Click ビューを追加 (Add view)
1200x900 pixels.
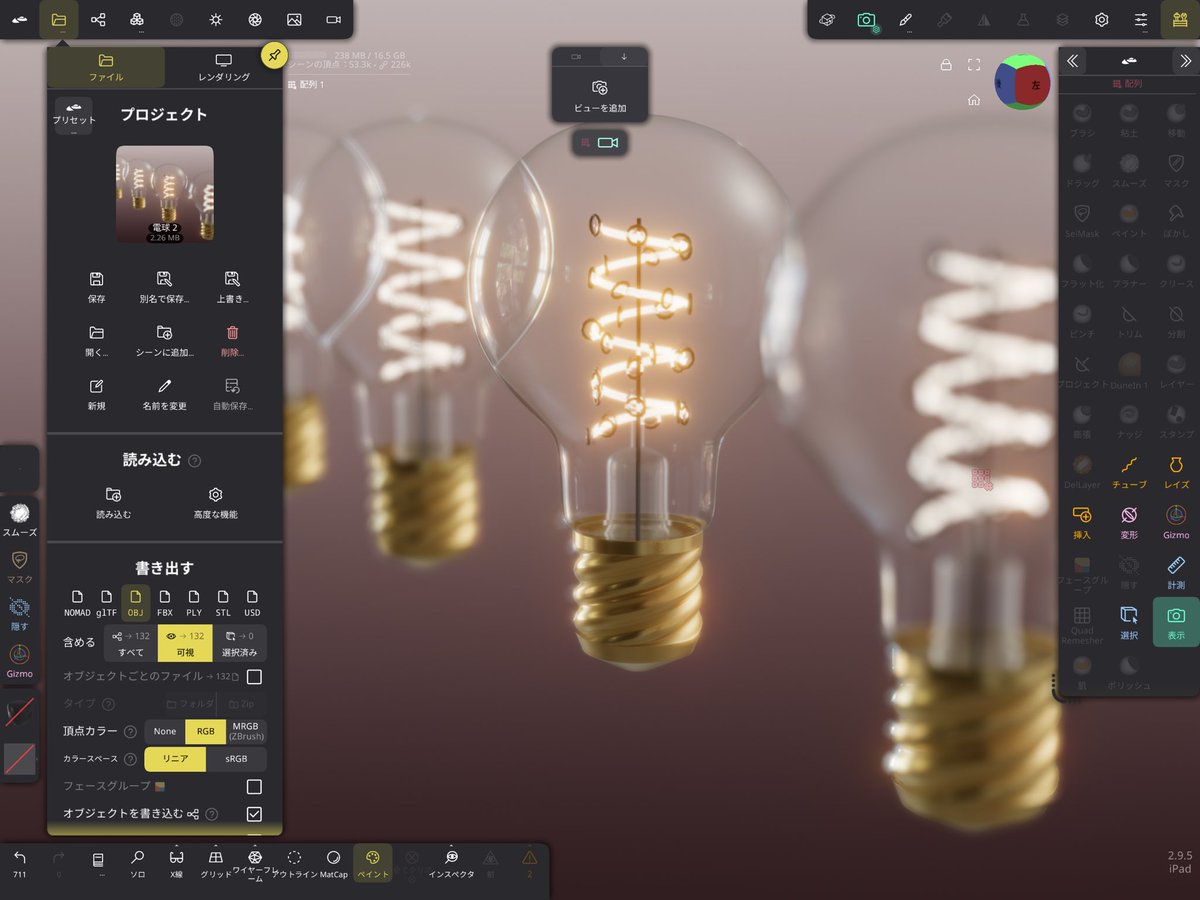[x=600, y=96]
